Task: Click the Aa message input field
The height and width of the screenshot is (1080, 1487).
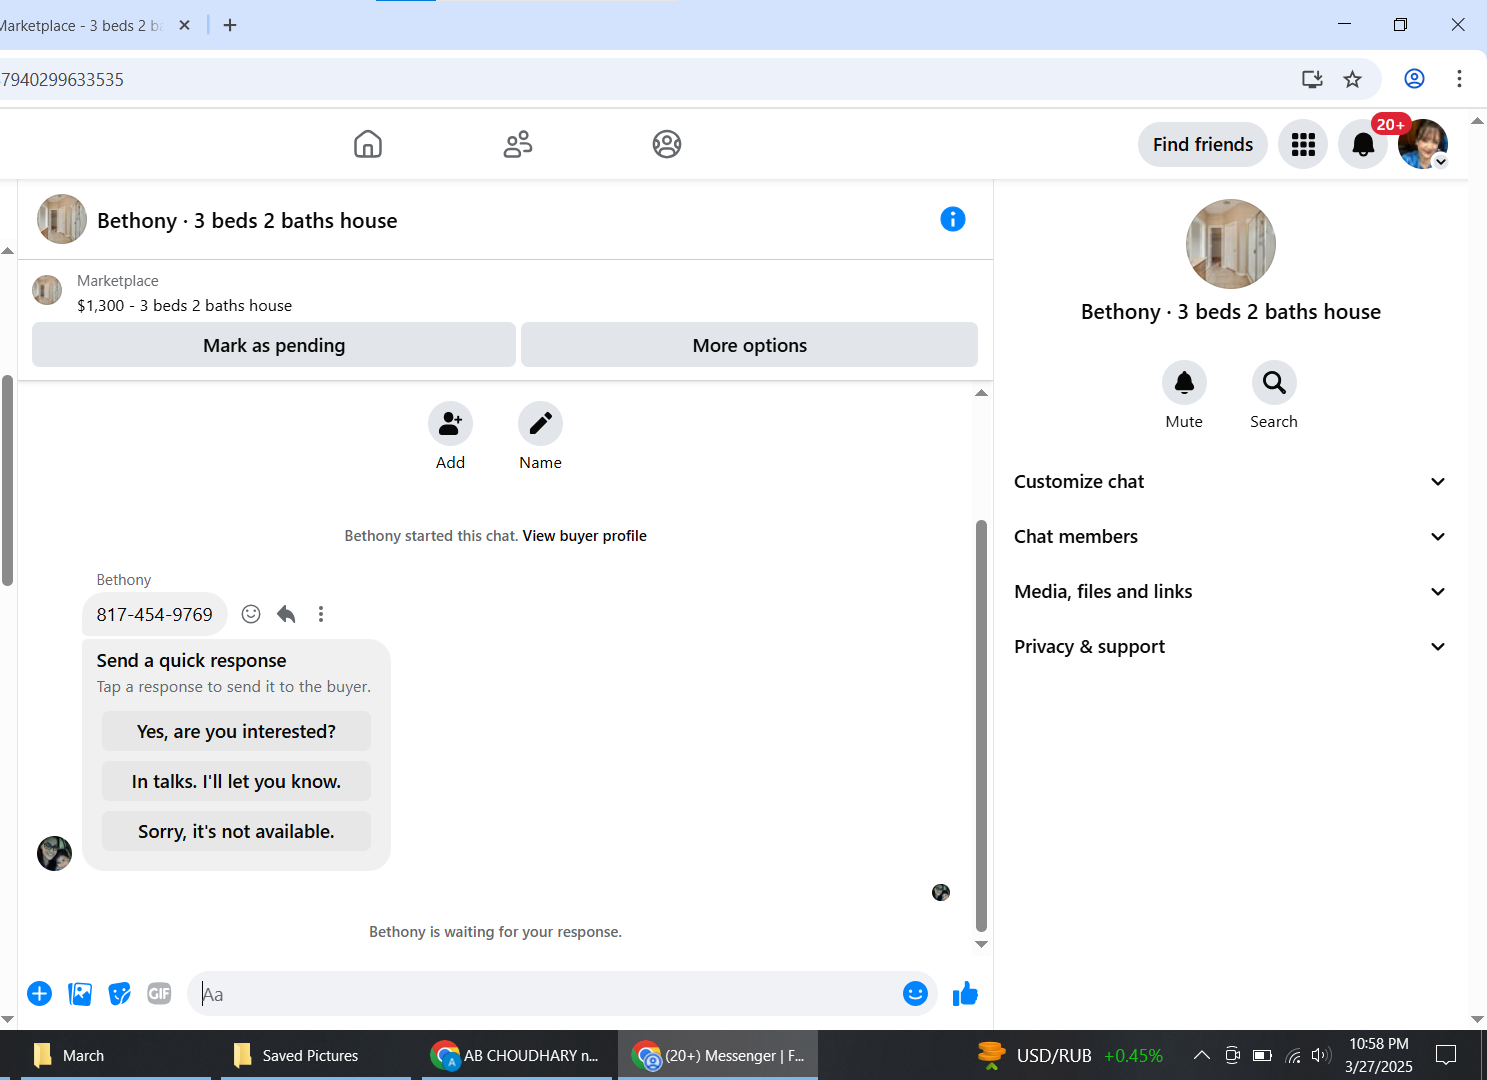Action: pos(545,994)
